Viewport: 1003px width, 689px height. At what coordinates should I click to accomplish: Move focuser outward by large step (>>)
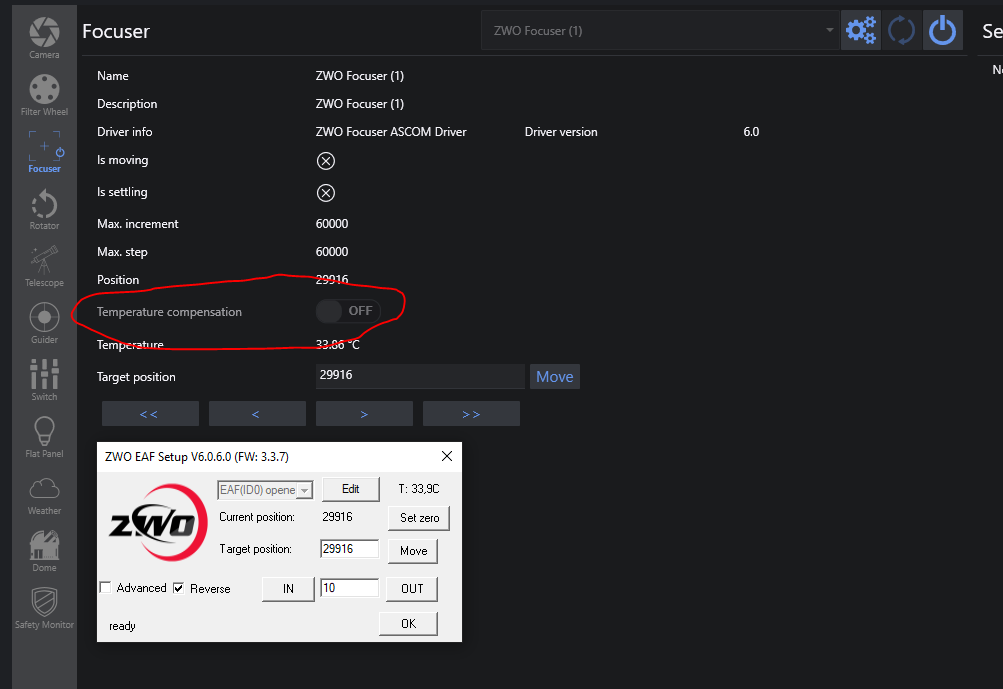point(471,413)
